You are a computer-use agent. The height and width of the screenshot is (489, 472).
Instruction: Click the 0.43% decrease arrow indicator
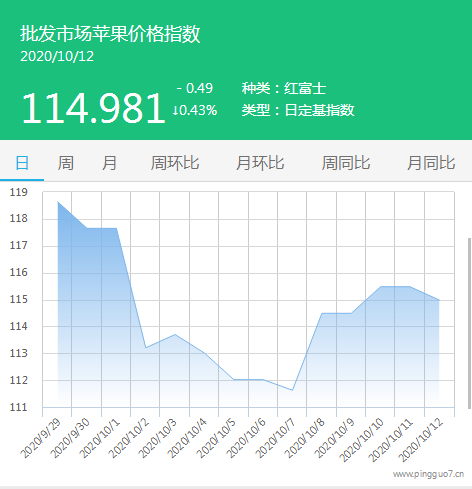[195, 110]
